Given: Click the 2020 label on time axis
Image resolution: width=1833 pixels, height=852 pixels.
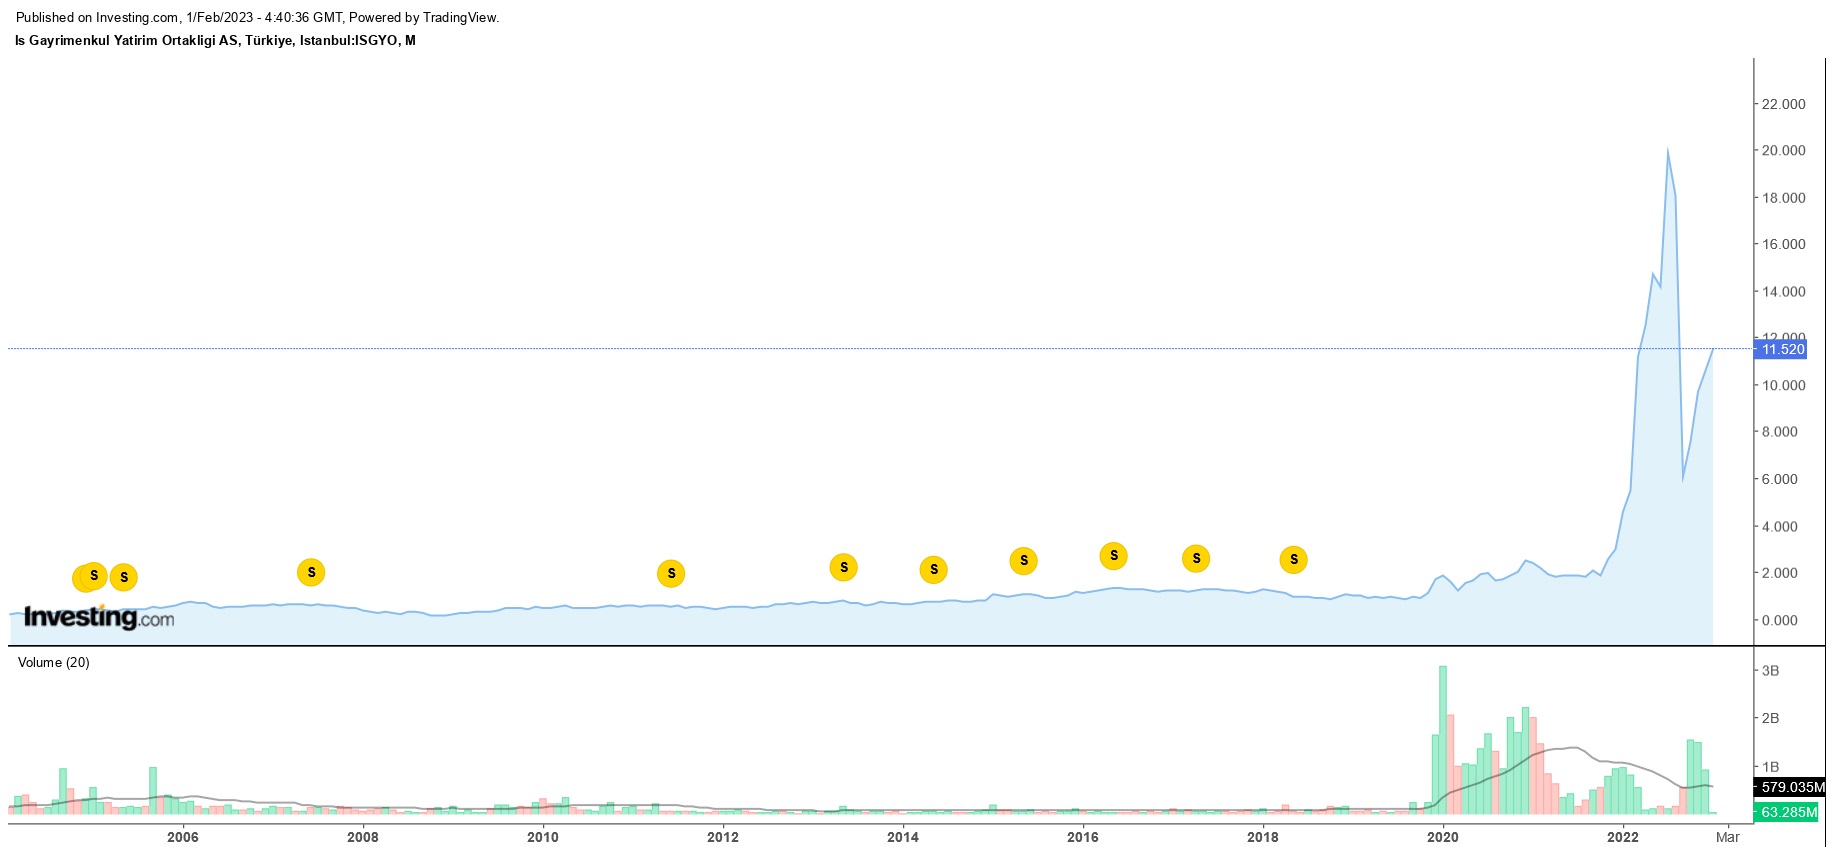Looking at the screenshot, I should (1442, 837).
